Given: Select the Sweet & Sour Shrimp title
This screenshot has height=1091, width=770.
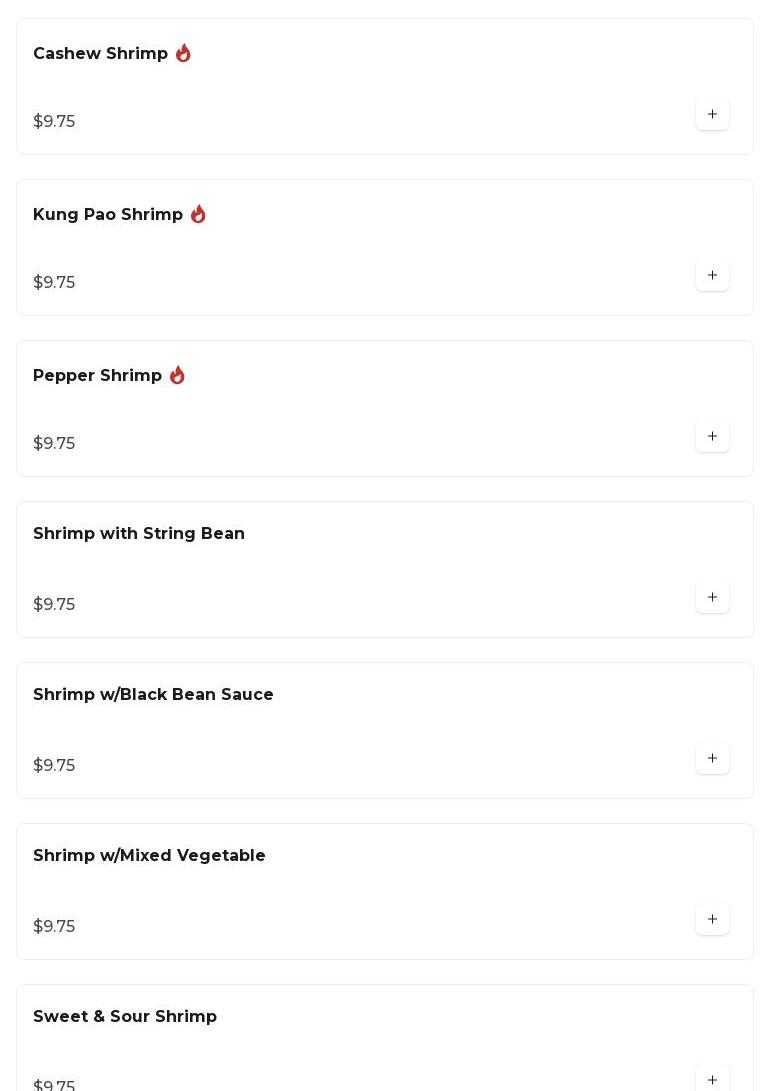Looking at the screenshot, I should 125,1017.
